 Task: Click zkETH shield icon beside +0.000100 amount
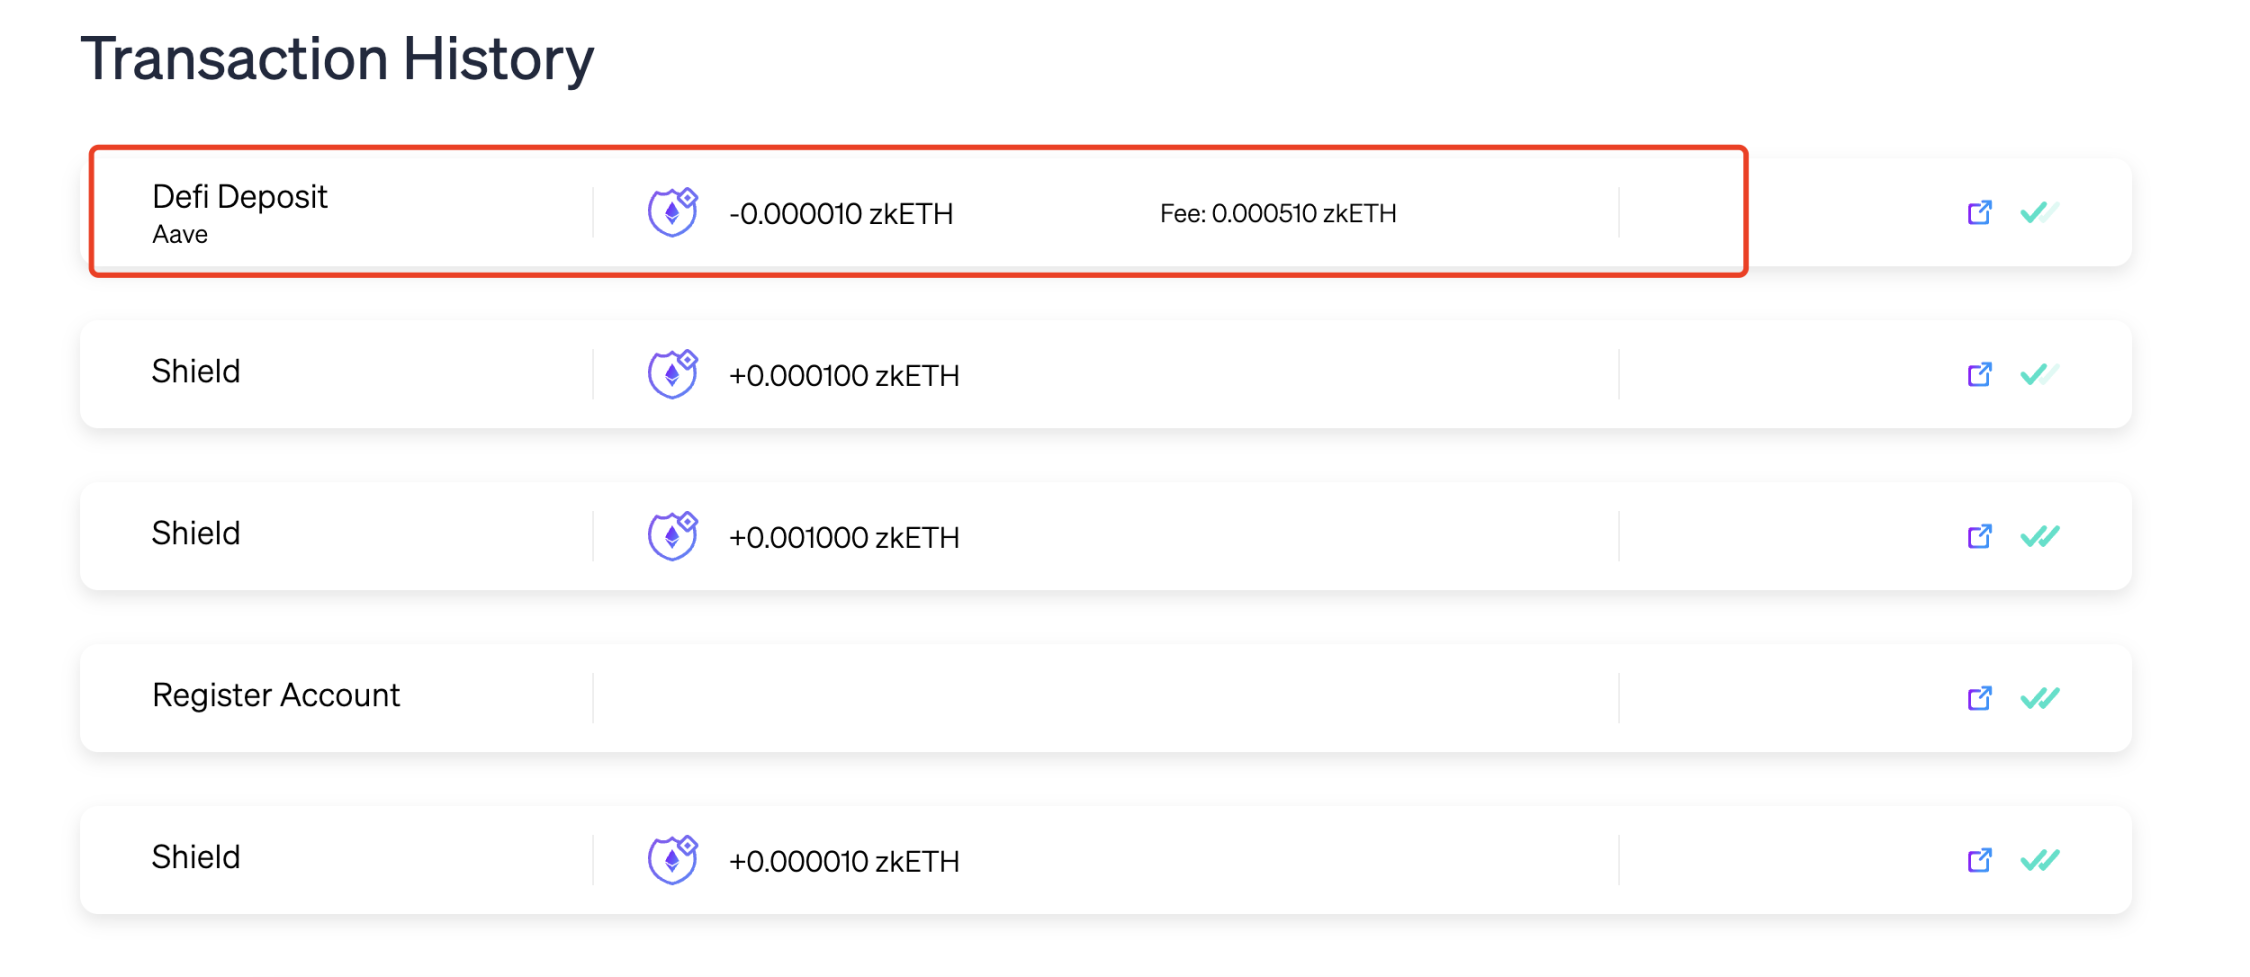coord(673,375)
